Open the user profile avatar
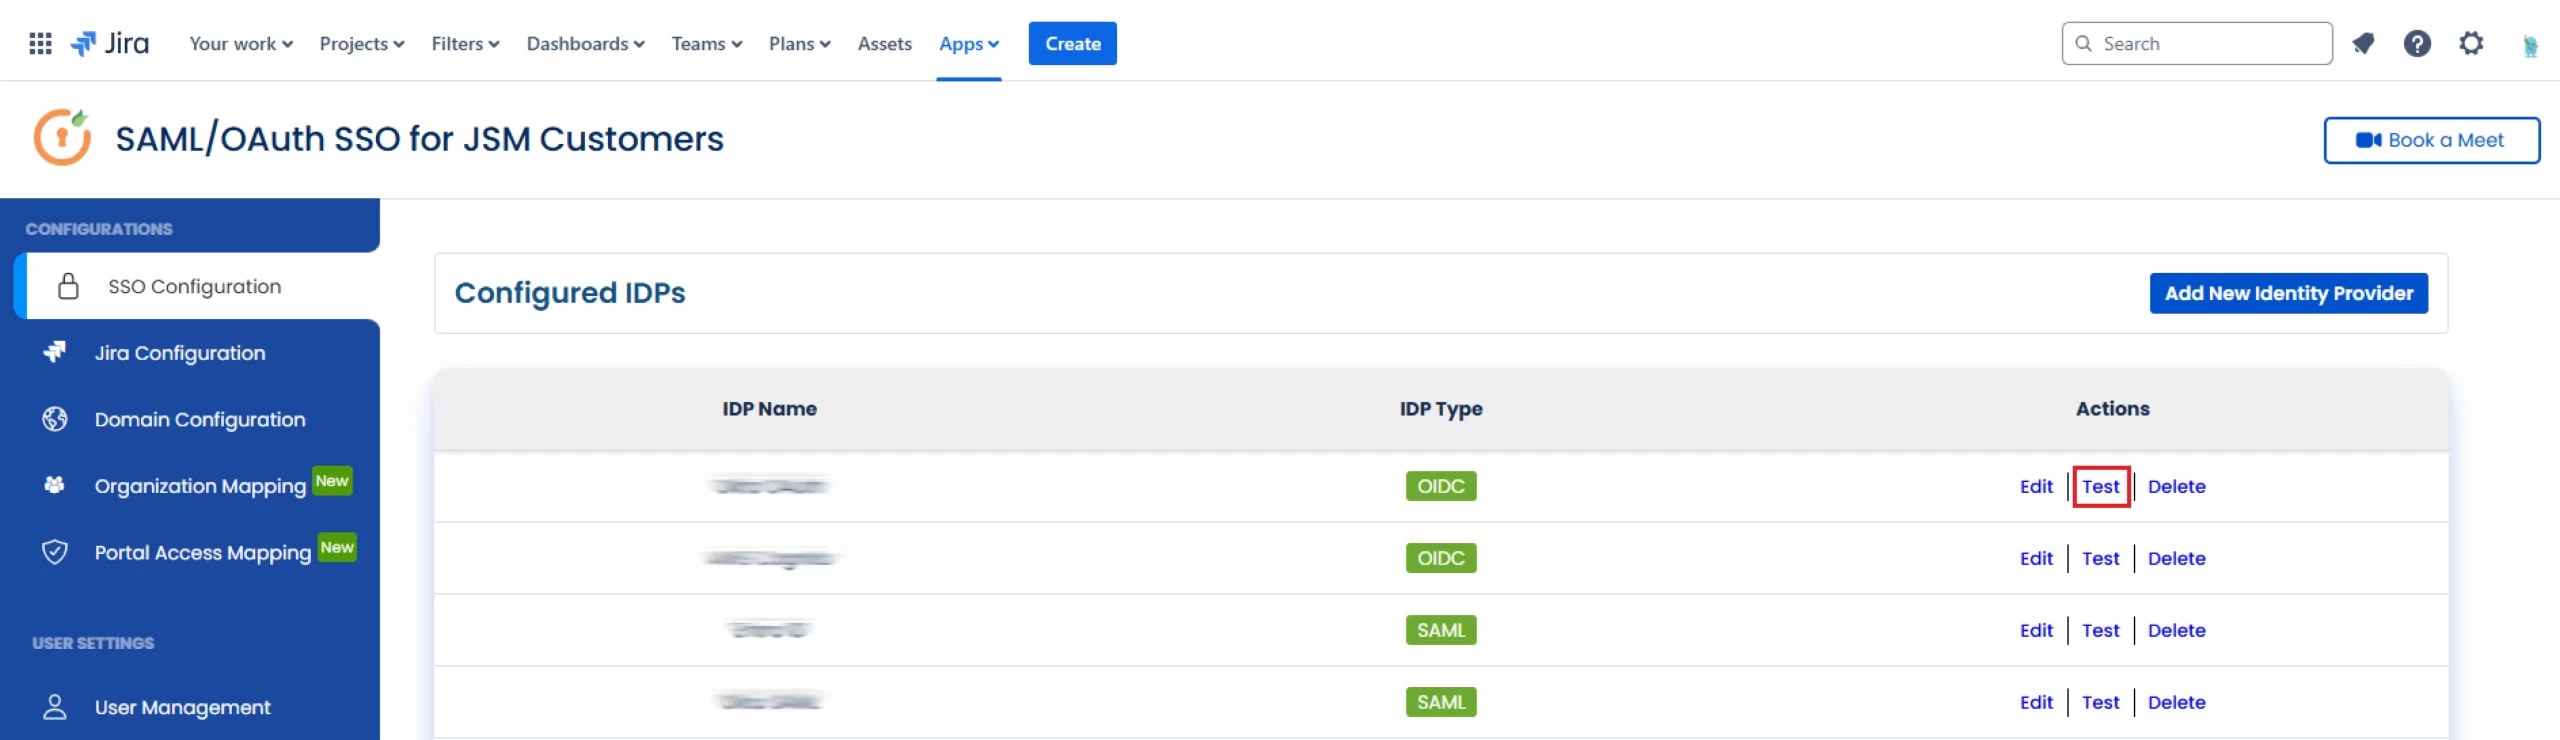Screen dimensions: 2560x740 click(2529, 45)
